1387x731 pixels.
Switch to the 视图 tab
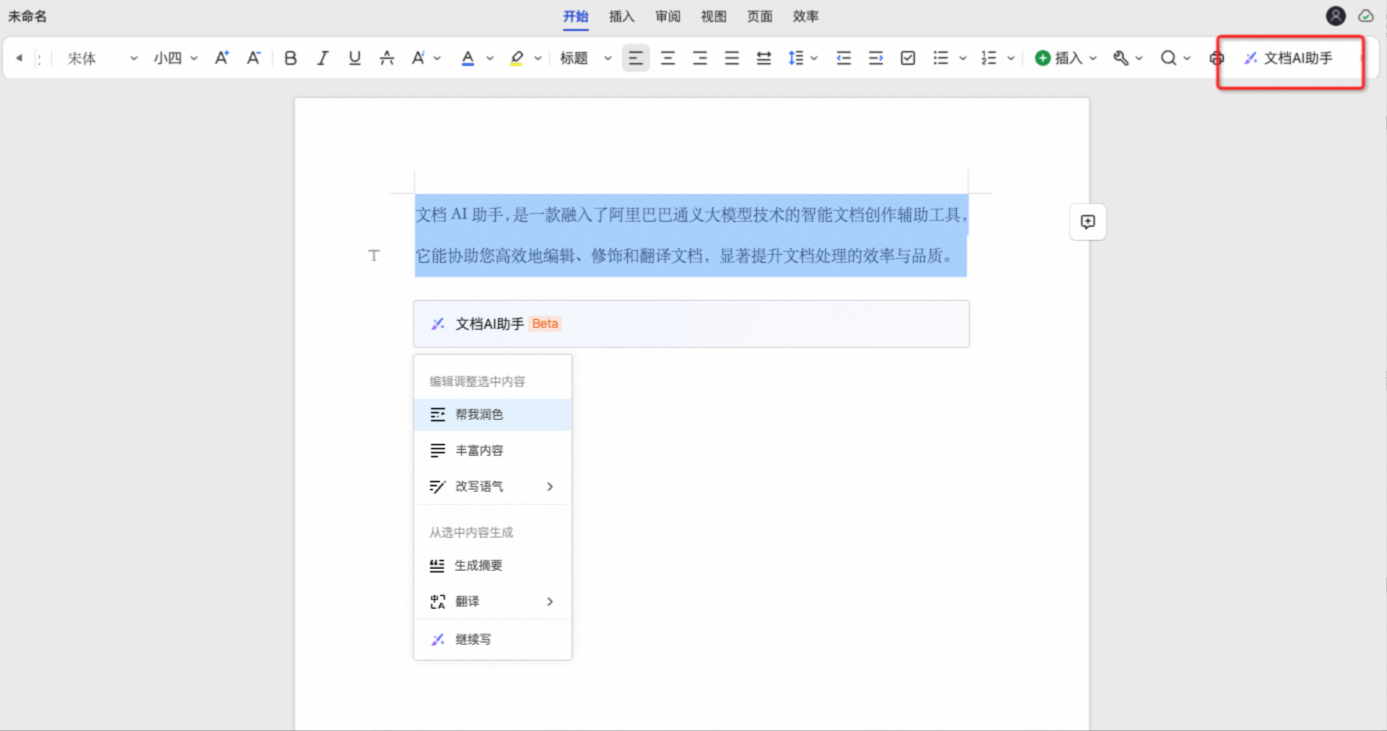[714, 16]
